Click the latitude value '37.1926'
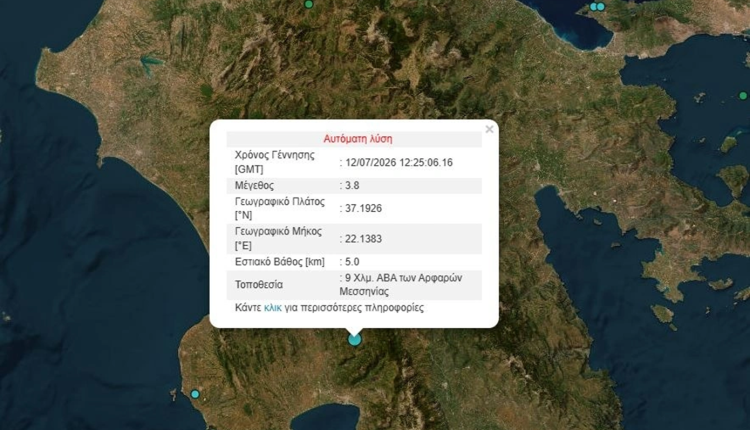 point(364,209)
